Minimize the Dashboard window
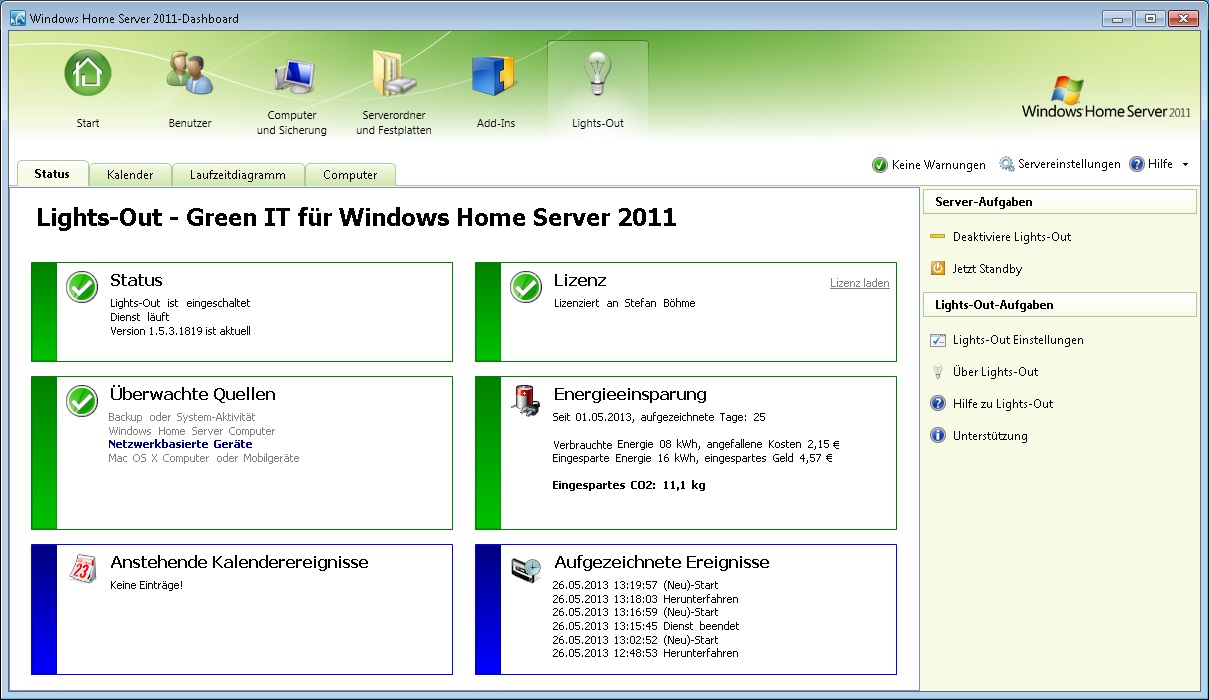Viewport: 1209px width, 700px height. coord(1117,18)
